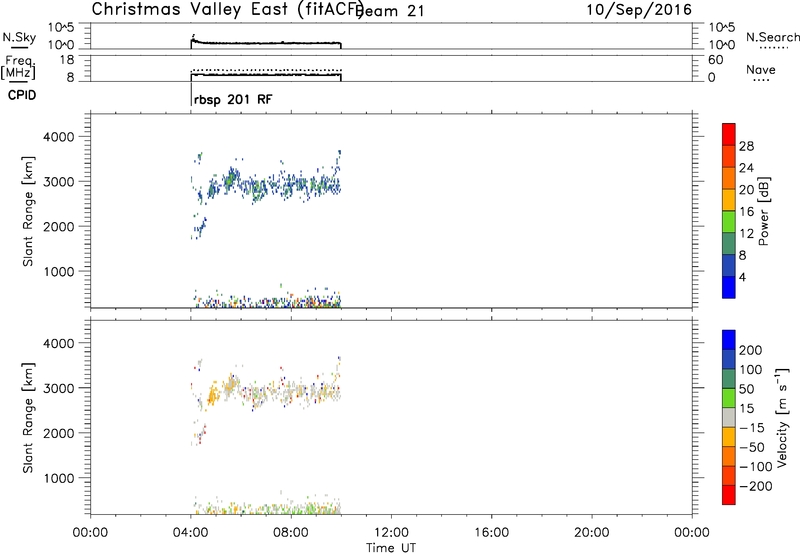Pick the yellow-orange 16-20 dB Power swatch
The height and width of the screenshot is (554, 800).
729,200
